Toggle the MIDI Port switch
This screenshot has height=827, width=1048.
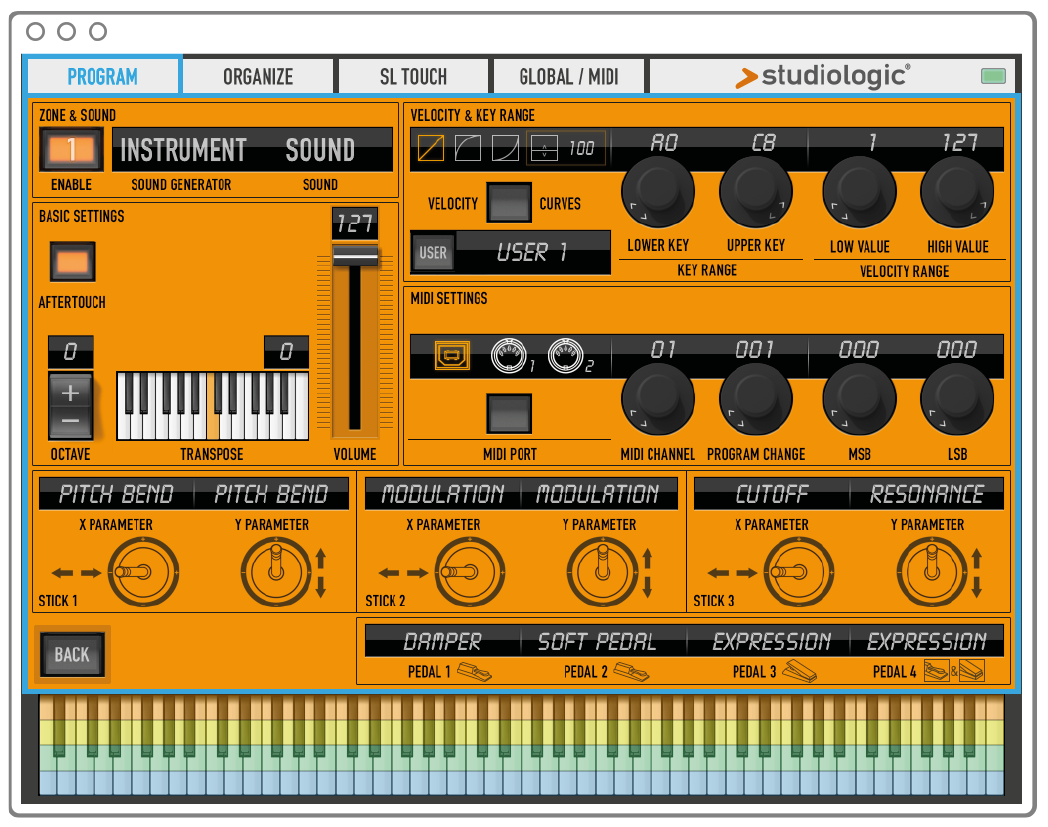(509, 414)
